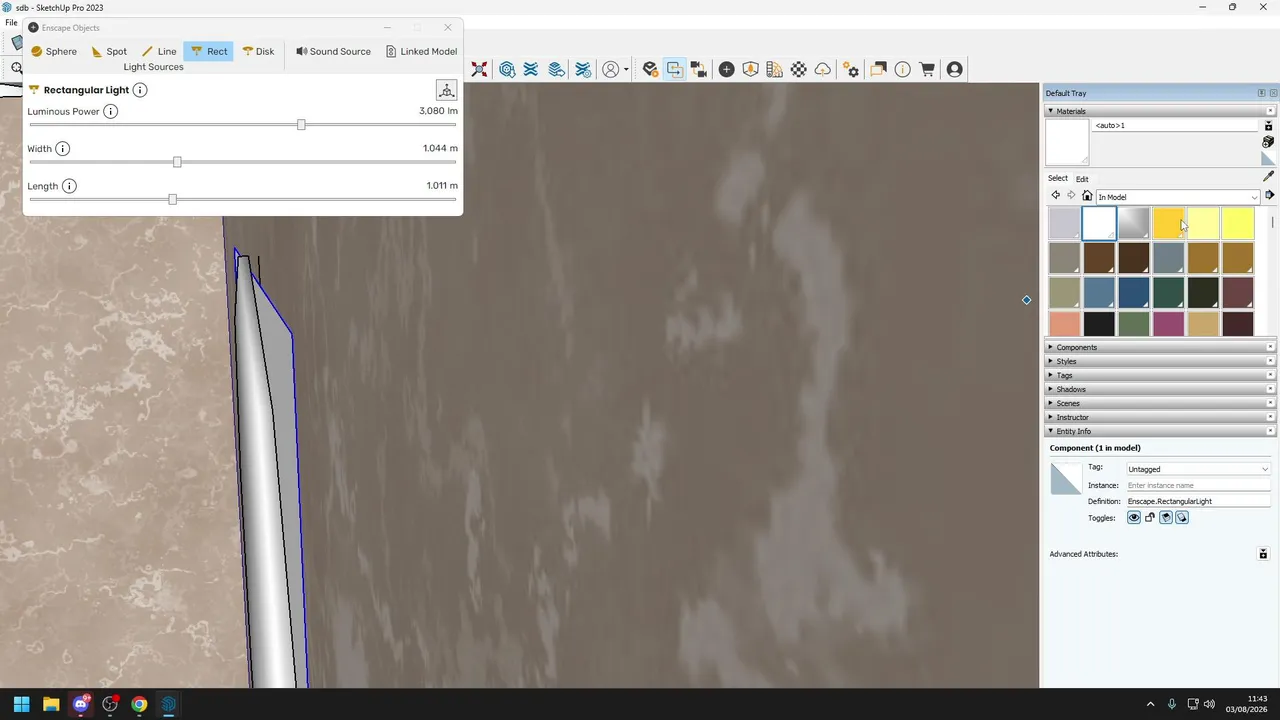Toggle the entity lock icon
This screenshot has height=720, width=1280.
[1150, 518]
